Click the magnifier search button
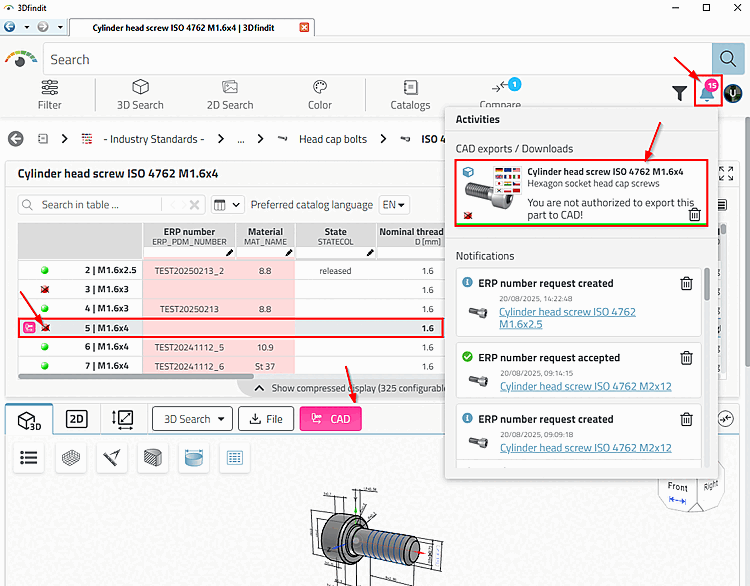750x586 pixels. [728, 59]
